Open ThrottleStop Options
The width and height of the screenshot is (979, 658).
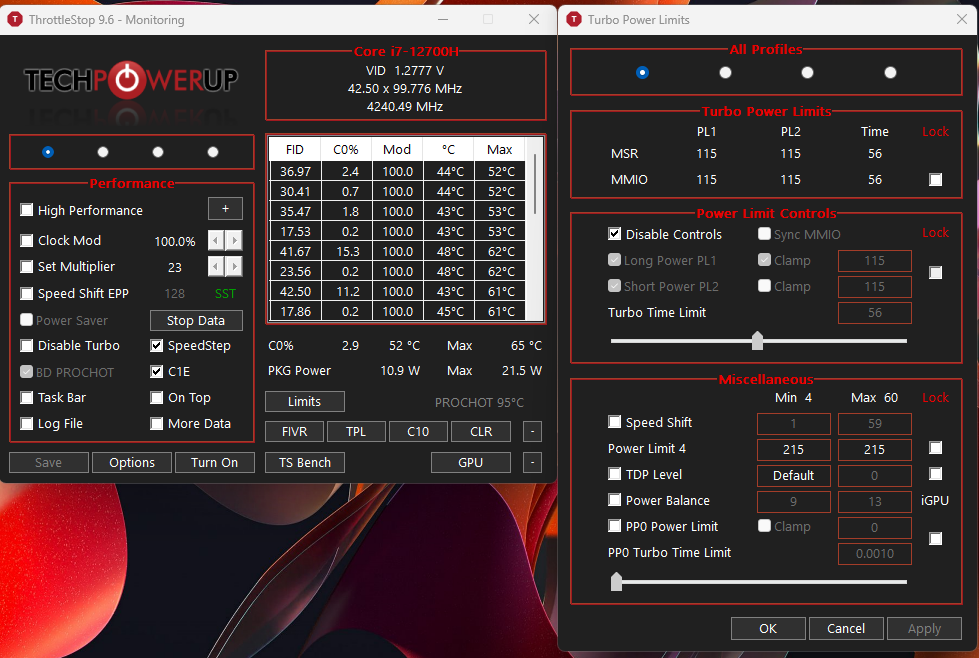coord(132,463)
